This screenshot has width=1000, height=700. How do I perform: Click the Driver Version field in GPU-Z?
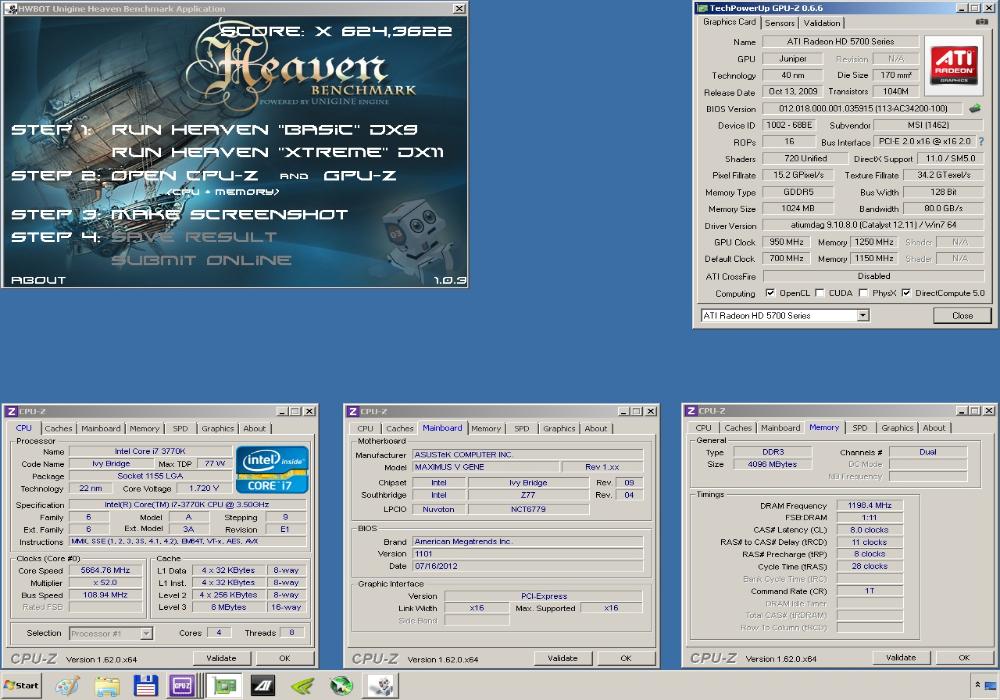[x=872, y=224]
